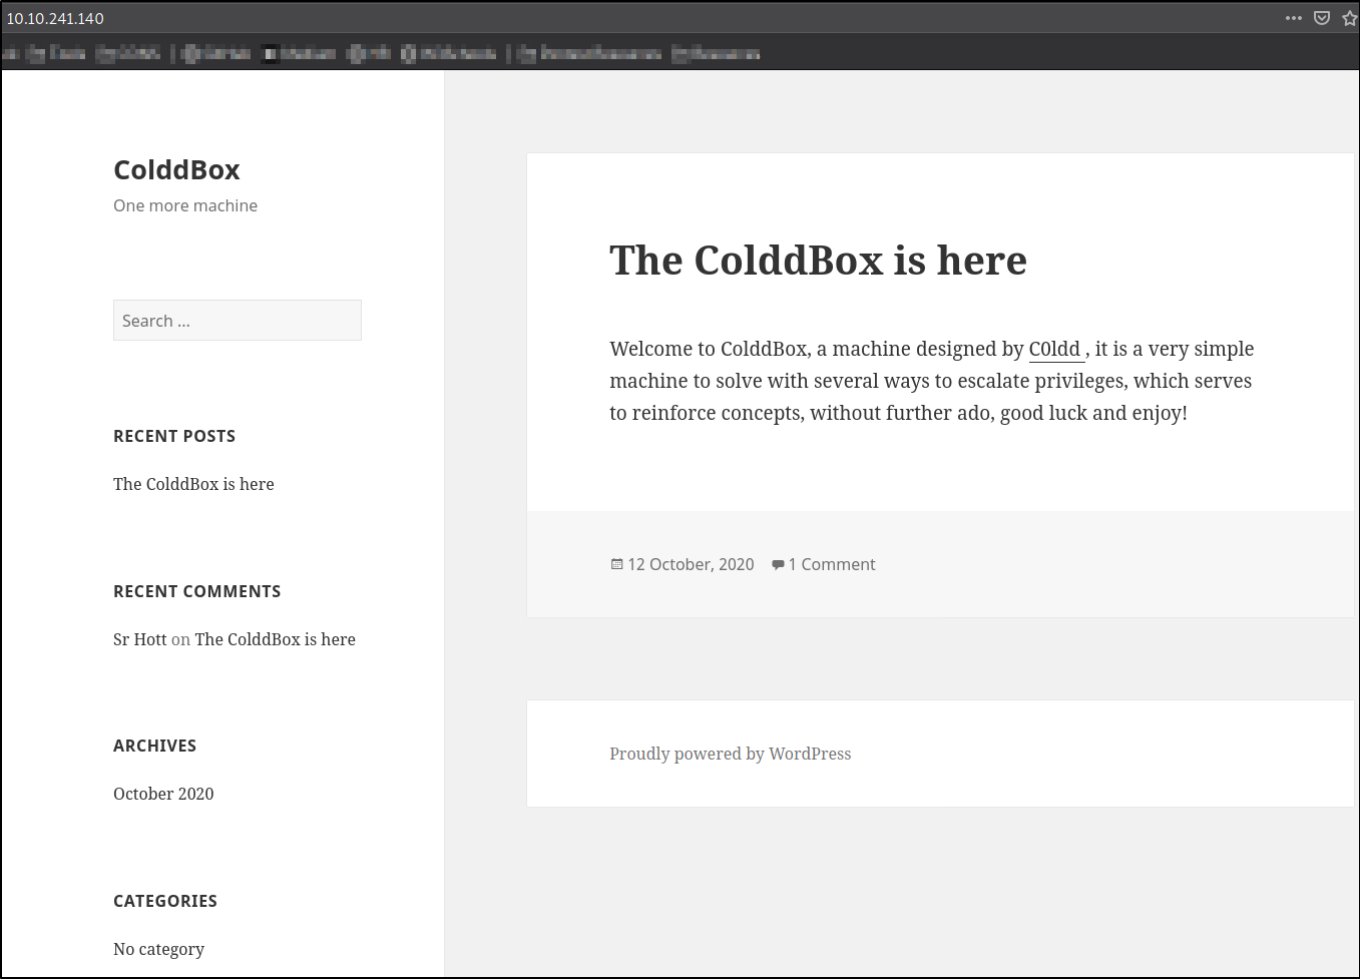Open the 12 October, 2020 date link

(x=690, y=564)
